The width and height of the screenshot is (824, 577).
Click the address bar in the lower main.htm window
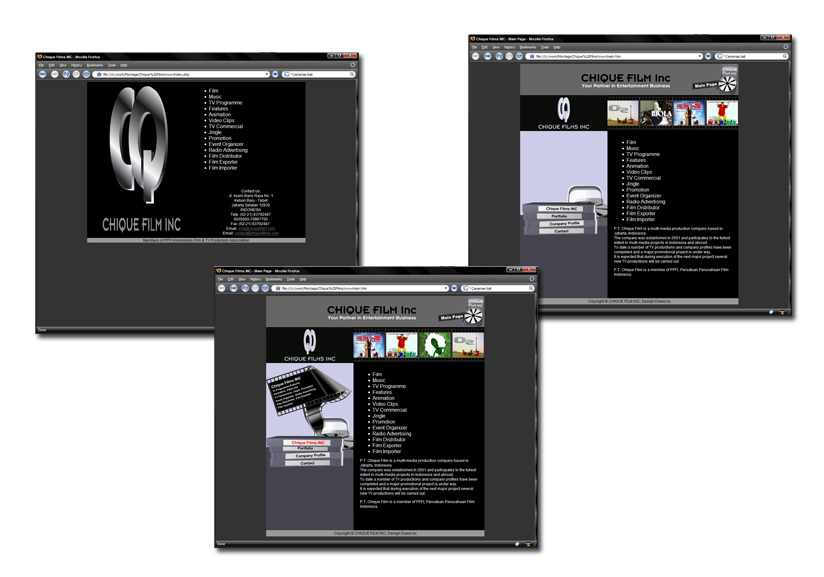(x=360, y=288)
